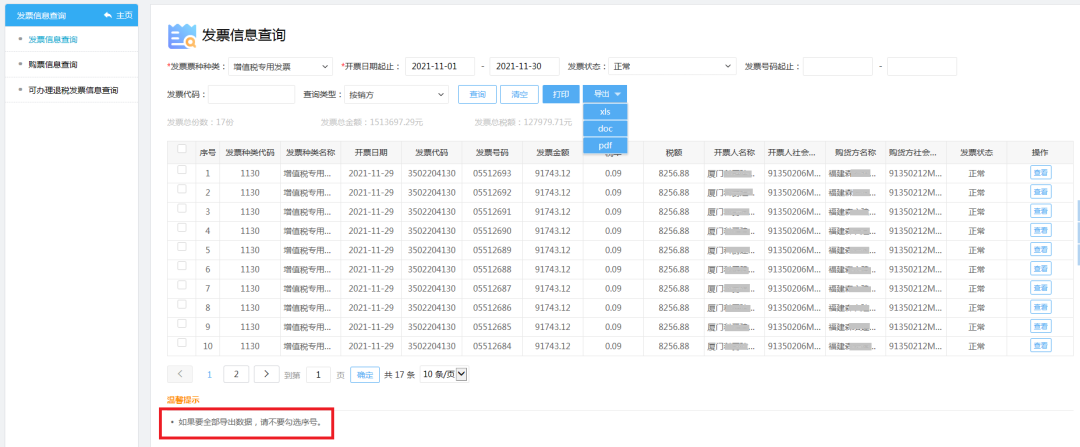The height and width of the screenshot is (447, 1080).
Task: Click 查看 for invoice 05512686
Action: [x=1041, y=307]
